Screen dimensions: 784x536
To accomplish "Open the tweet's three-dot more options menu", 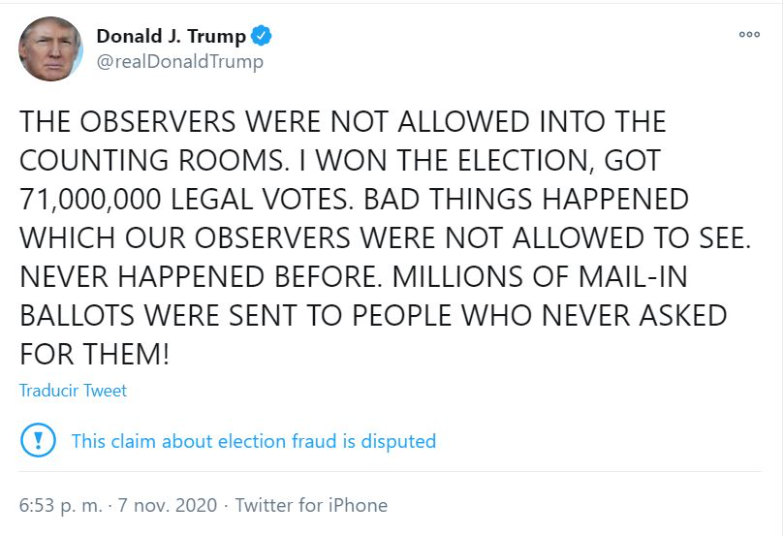I will (749, 35).
